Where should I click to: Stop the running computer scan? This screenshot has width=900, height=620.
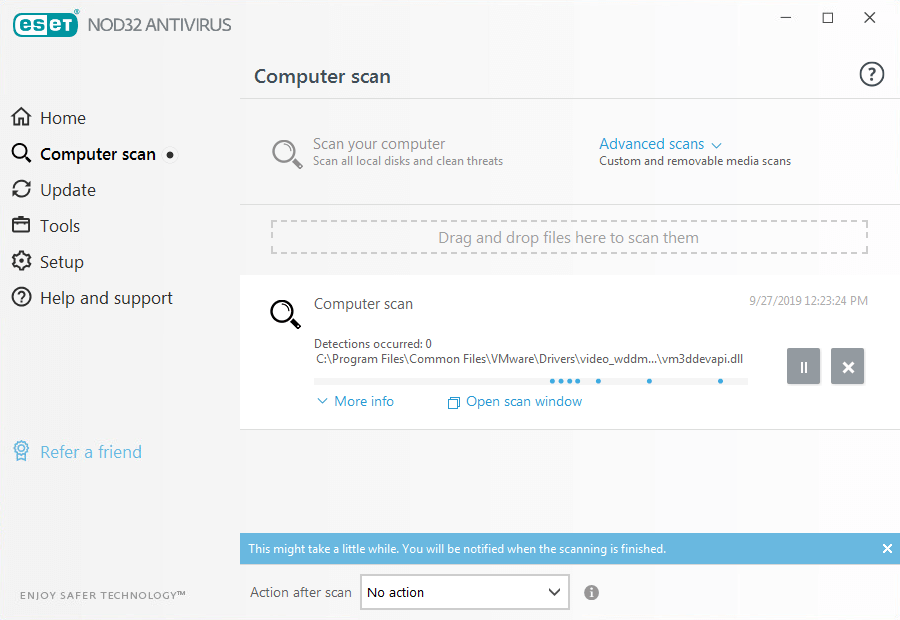(847, 366)
